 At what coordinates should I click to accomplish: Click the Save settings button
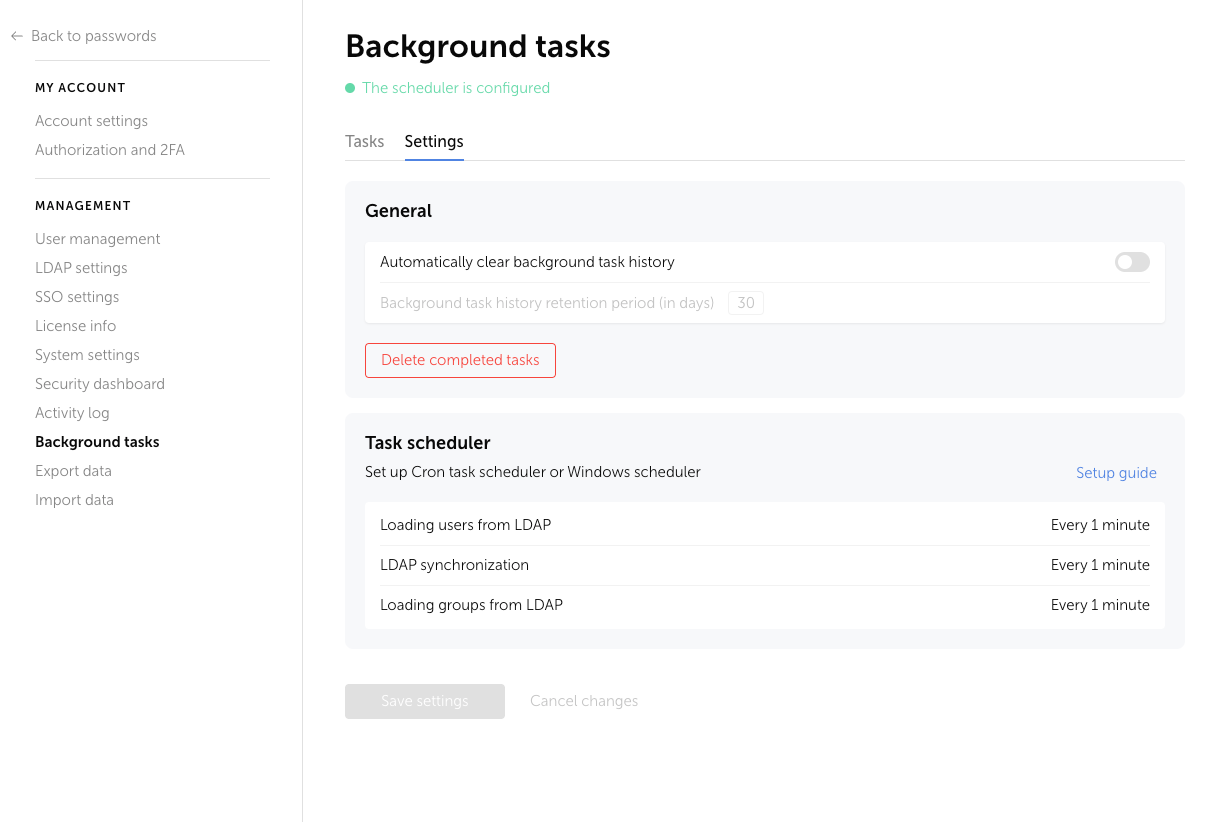click(424, 701)
